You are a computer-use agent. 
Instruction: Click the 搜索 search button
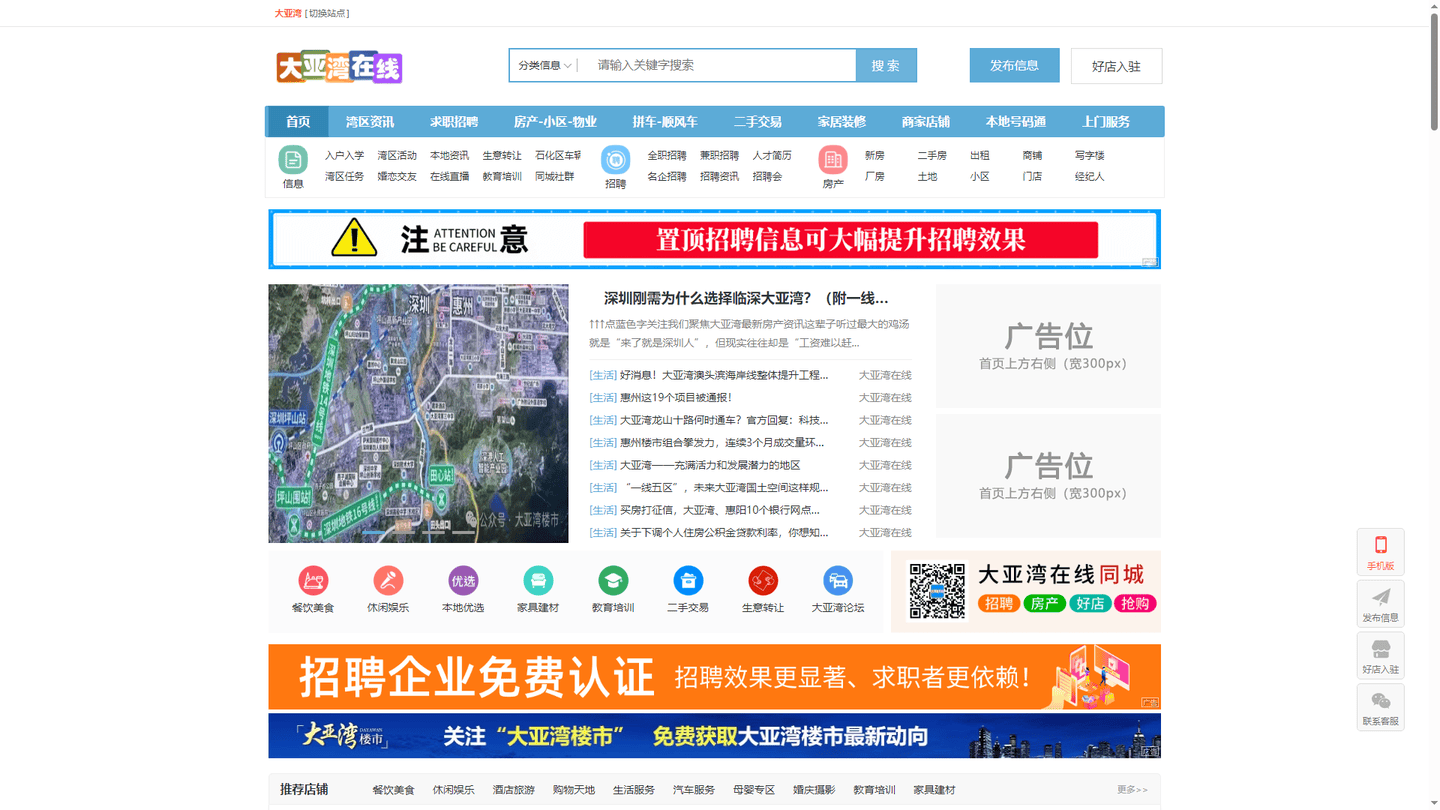click(886, 65)
